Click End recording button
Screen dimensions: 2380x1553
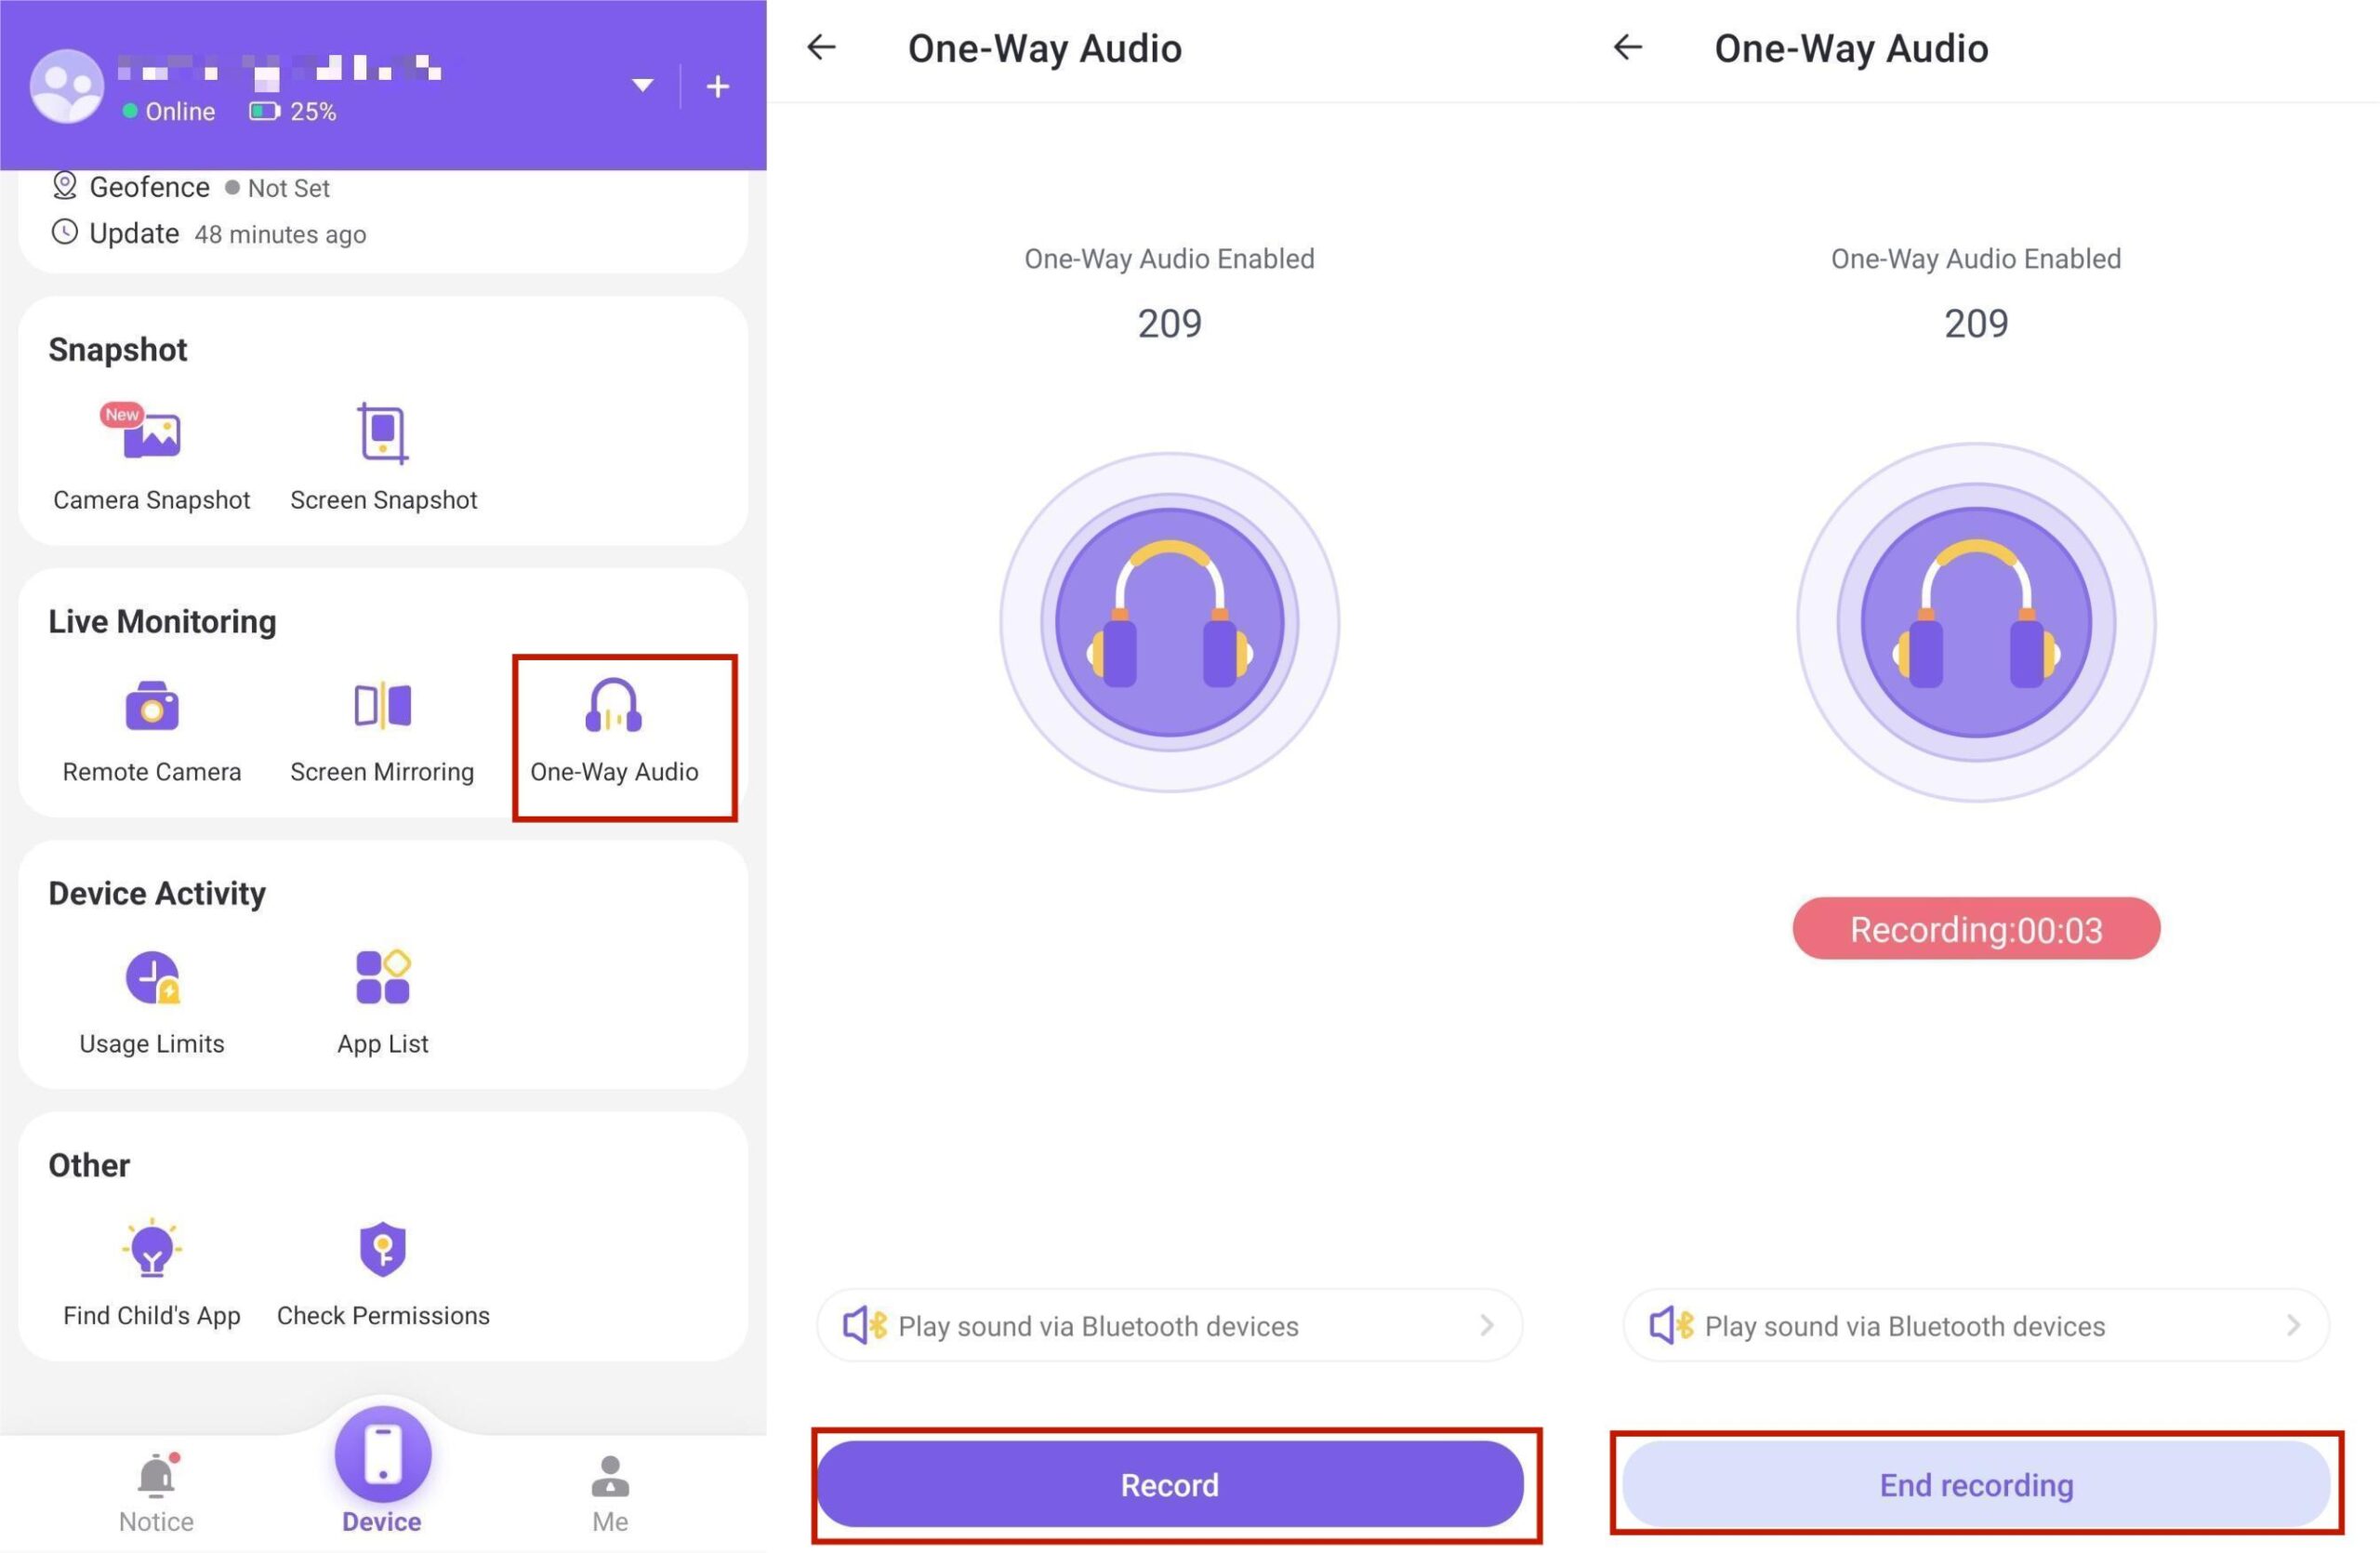[x=1976, y=1483]
